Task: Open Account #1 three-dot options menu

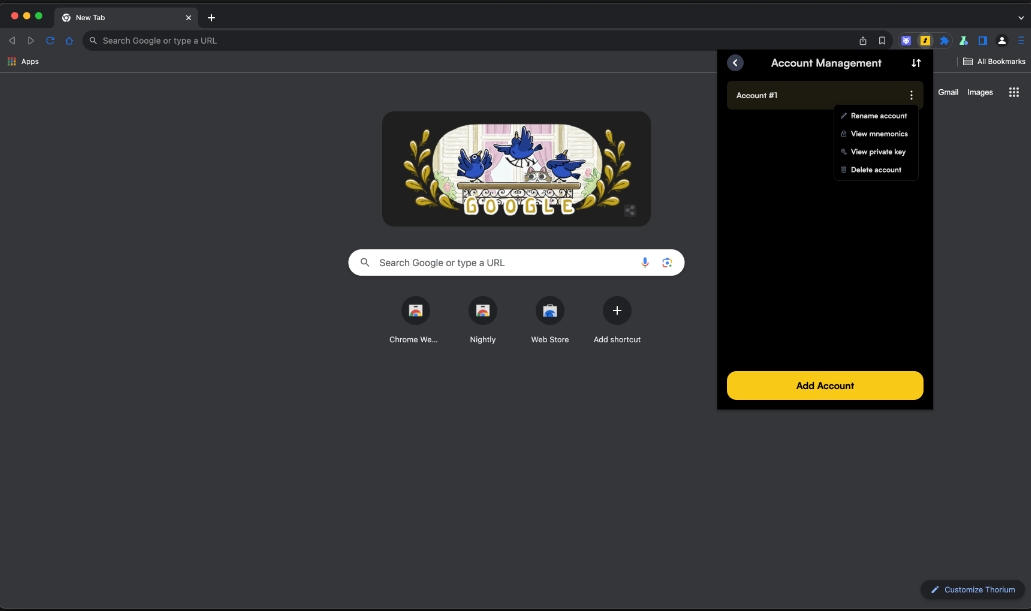Action: coord(911,95)
